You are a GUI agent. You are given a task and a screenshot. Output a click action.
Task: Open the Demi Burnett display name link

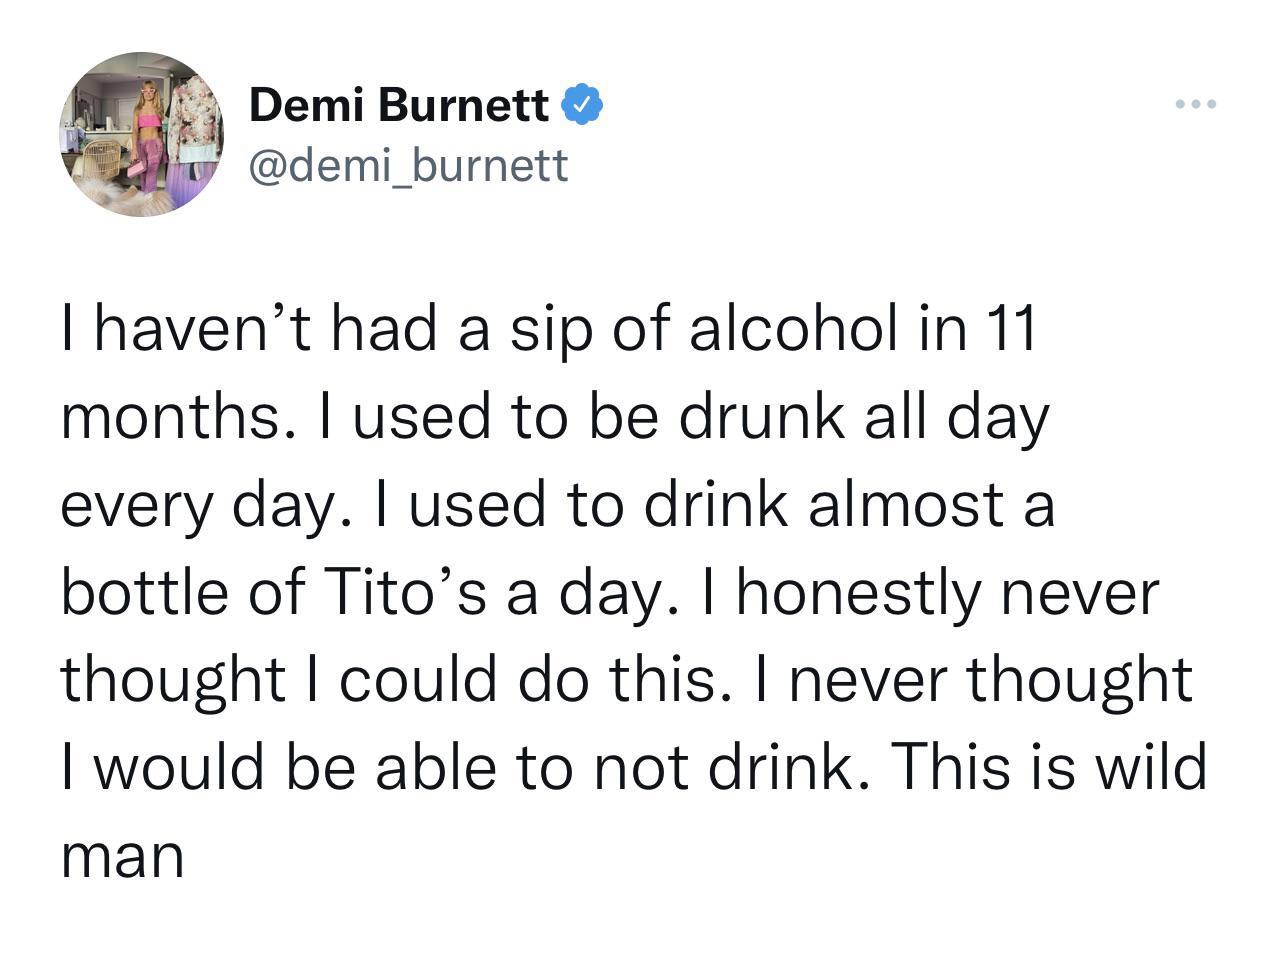(398, 104)
